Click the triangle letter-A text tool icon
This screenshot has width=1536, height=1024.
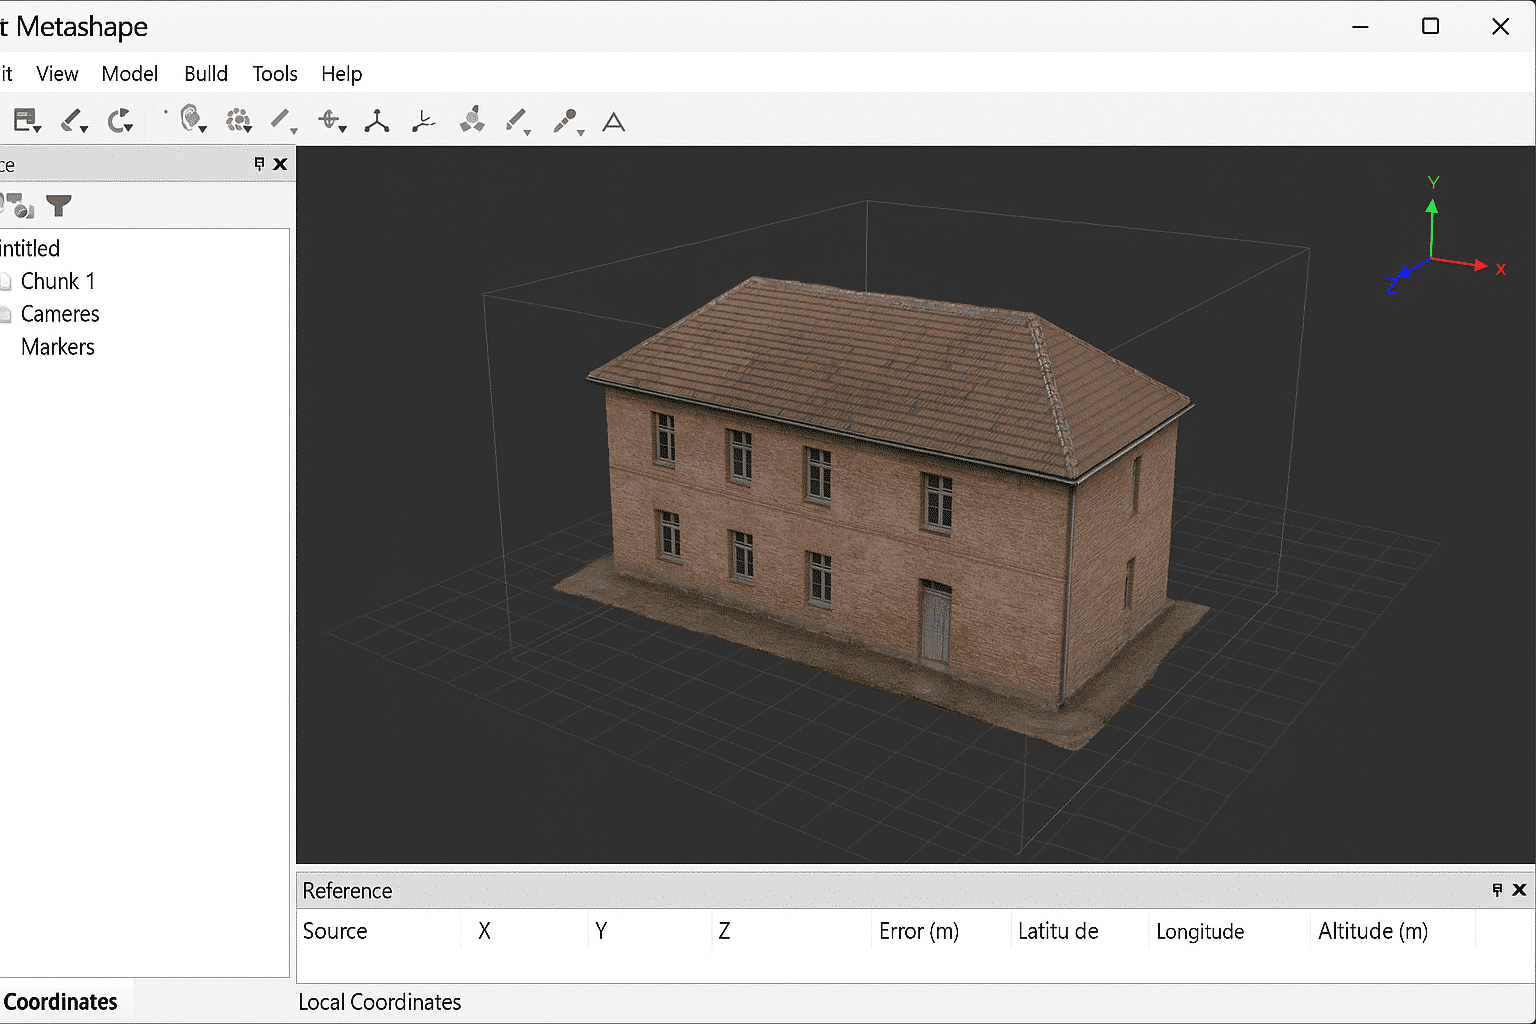(x=614, y=122)
